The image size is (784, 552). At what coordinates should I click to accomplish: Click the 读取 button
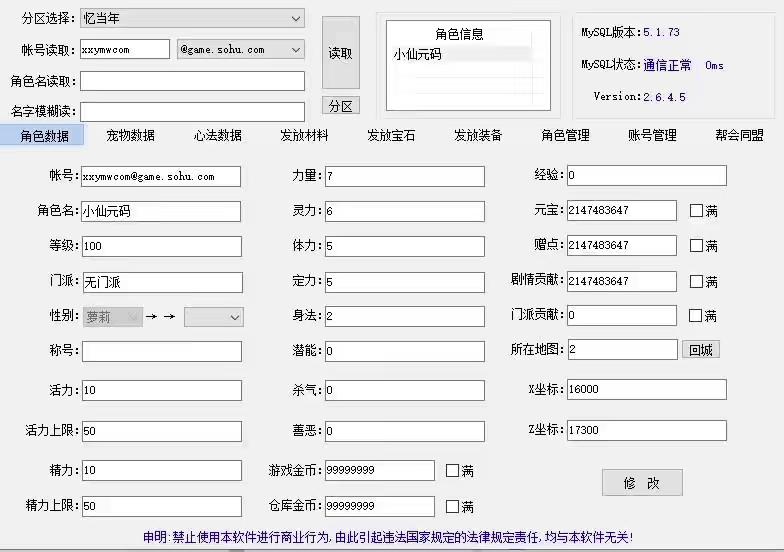pos(340,53)
